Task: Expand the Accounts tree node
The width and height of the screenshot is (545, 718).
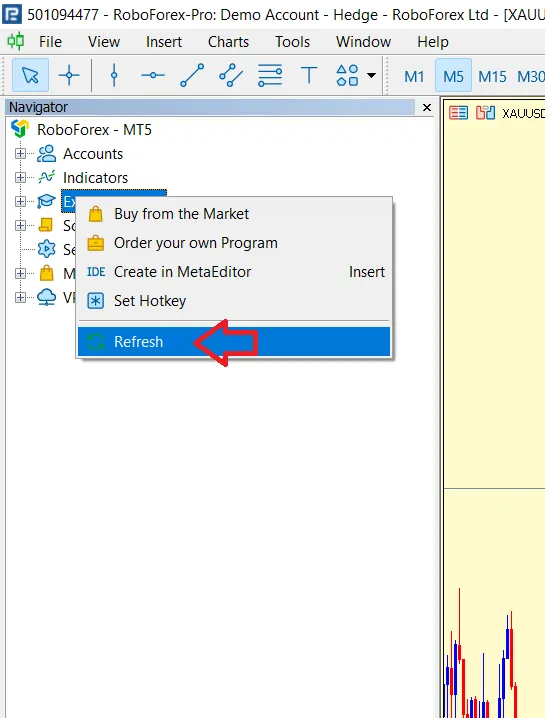Action: (20, 153)
